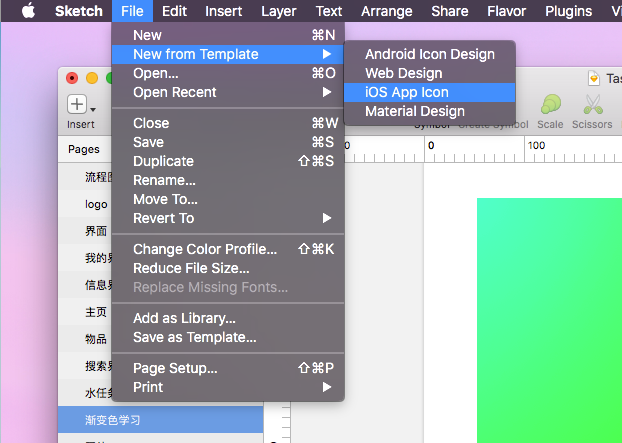The width and height of the screenshot is (622, 443).
Task: Click the green gradient rectangle on canvas
Action: click(x=549, y=320)
